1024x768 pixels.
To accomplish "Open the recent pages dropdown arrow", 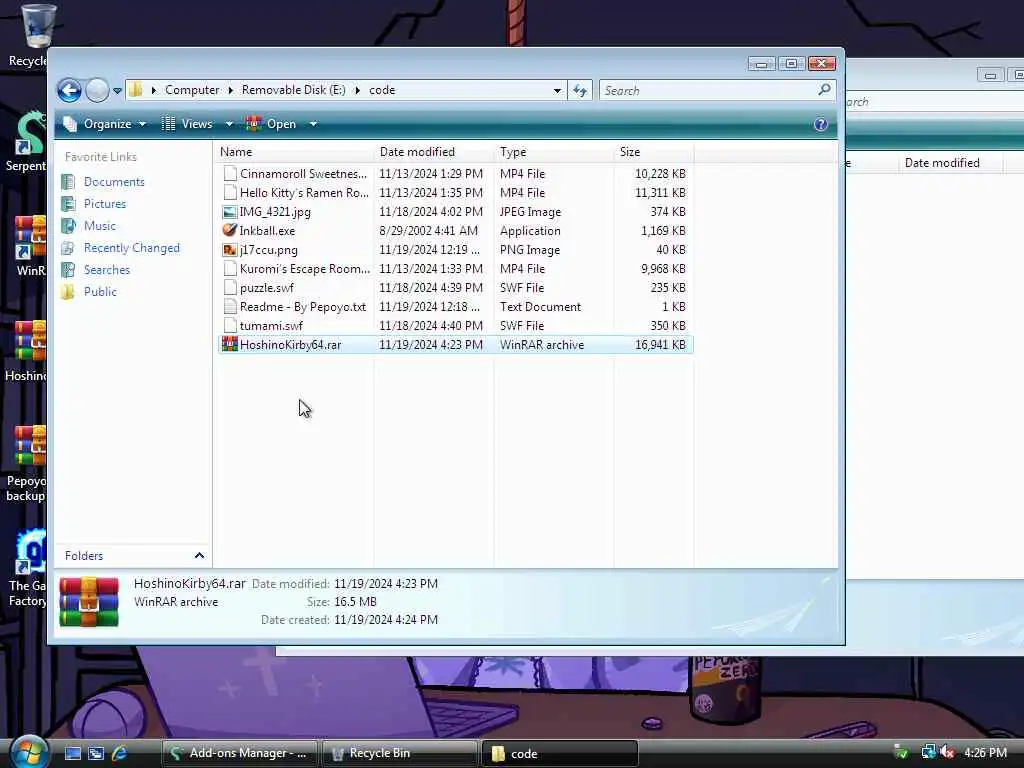I will click(x=118, y=91).
